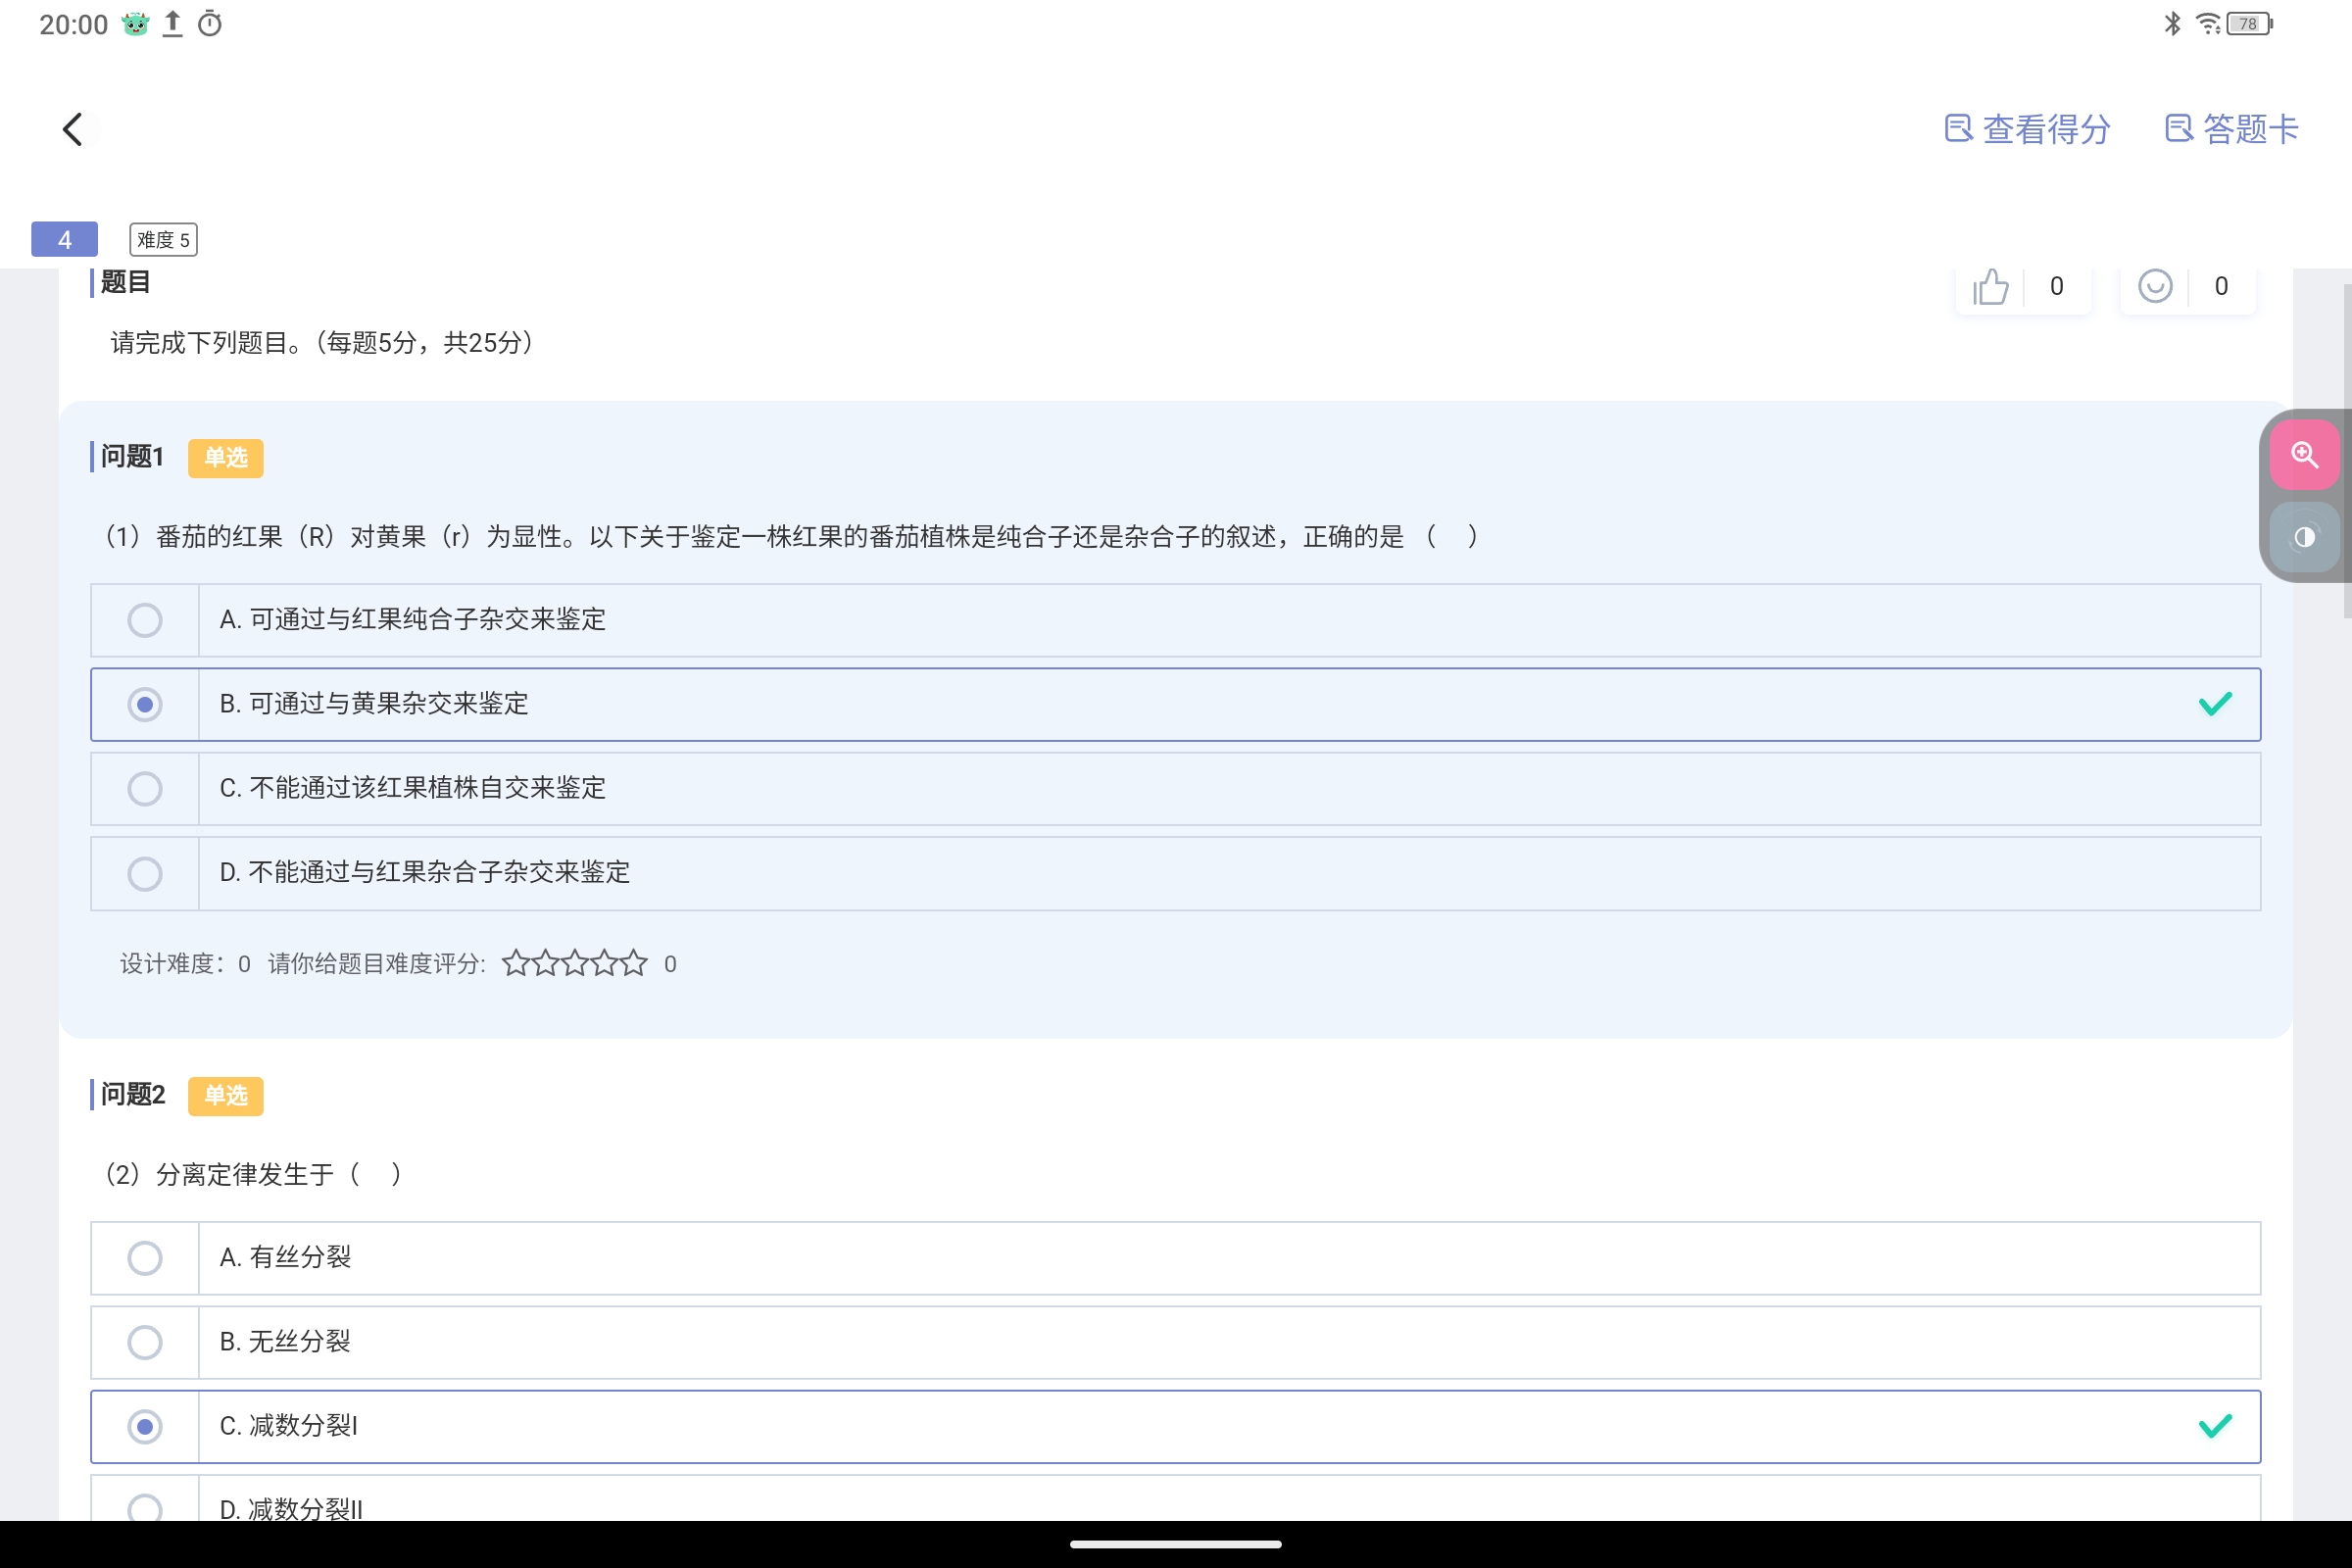
Task: Open 查看得分 score view
Action: pos(2027,129)
